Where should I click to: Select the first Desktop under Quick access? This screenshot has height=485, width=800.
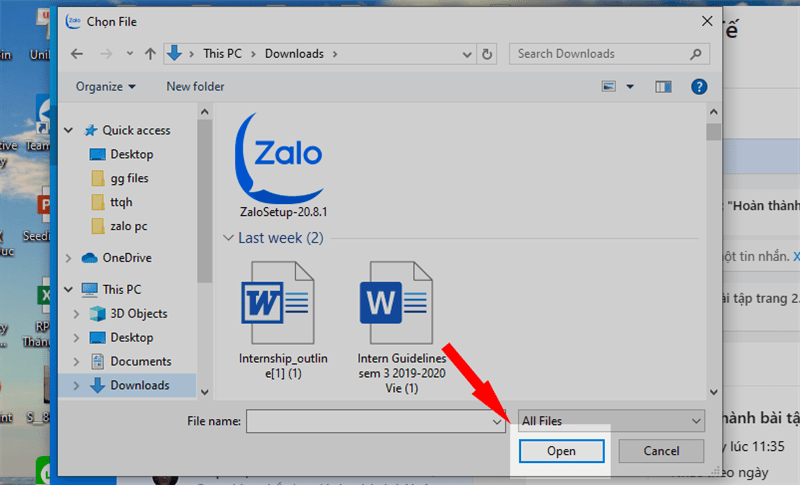(132, 154)
